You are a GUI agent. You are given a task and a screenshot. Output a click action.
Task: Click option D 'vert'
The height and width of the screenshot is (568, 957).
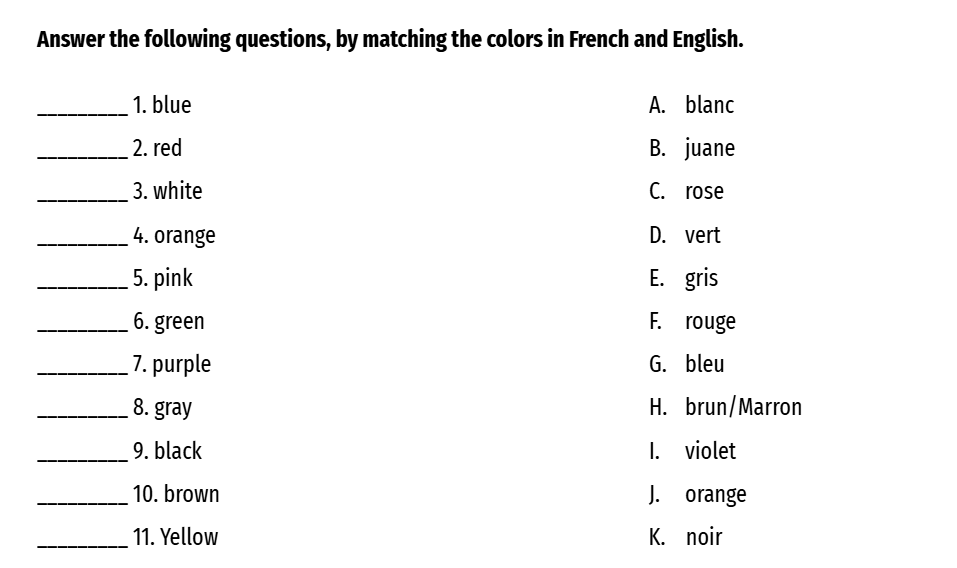[x=702, y=235]
